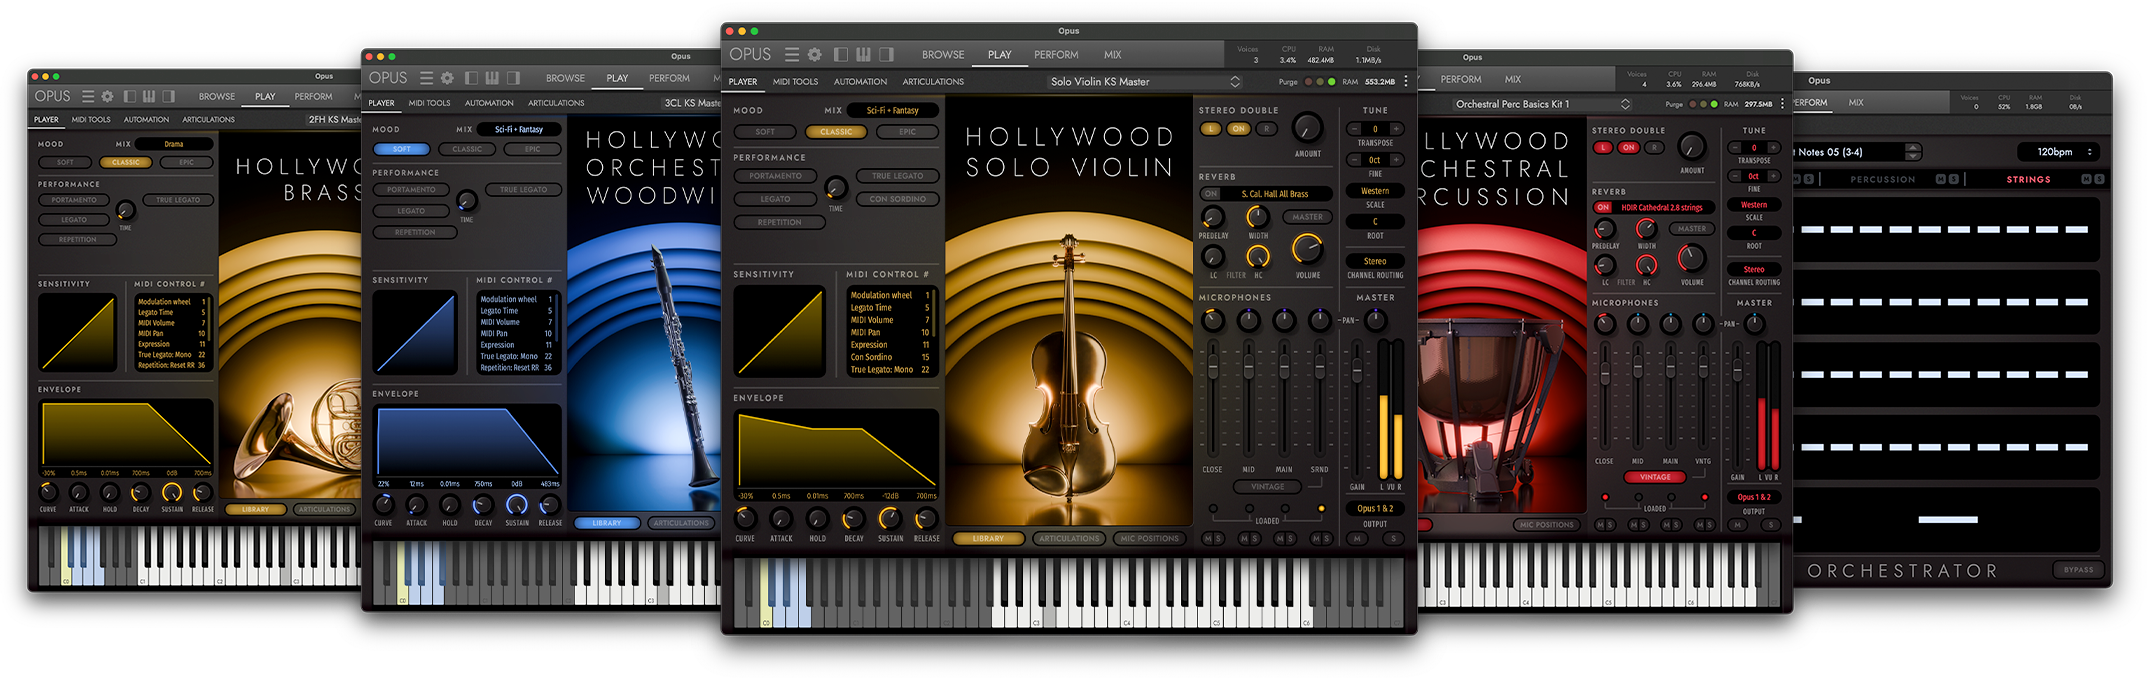Switch to MIX tab in Solo Violin window
2147x678 pixels.
pyautogui.click(x=1113, y=55)
